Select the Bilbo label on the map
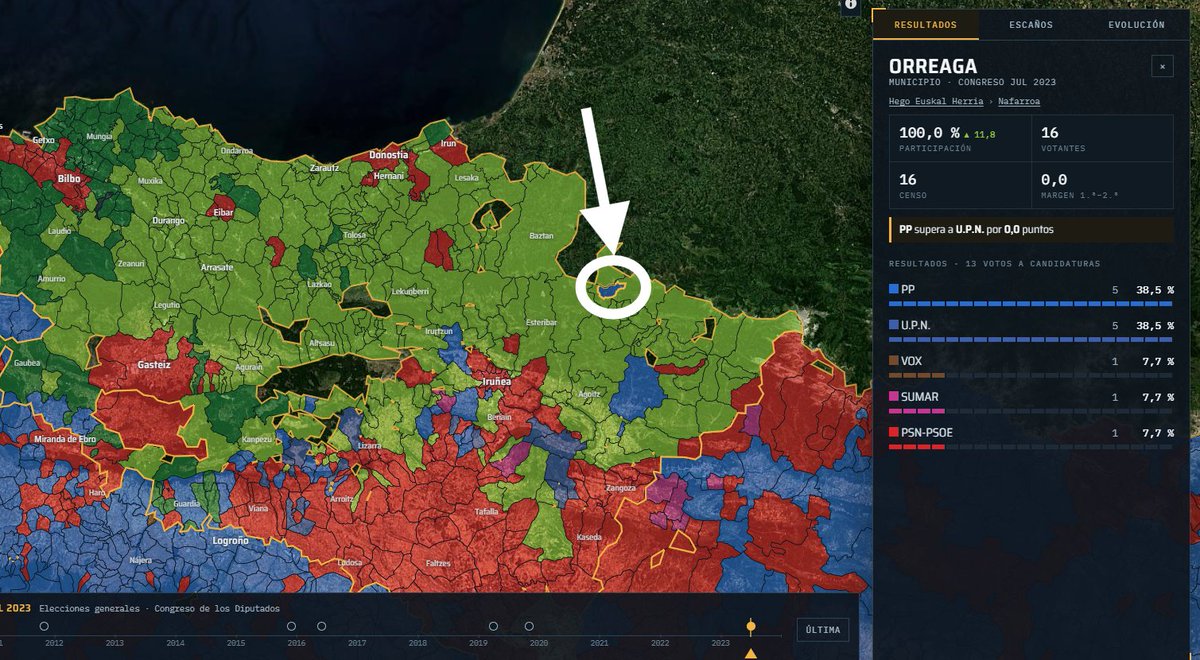 pos(69,179)
